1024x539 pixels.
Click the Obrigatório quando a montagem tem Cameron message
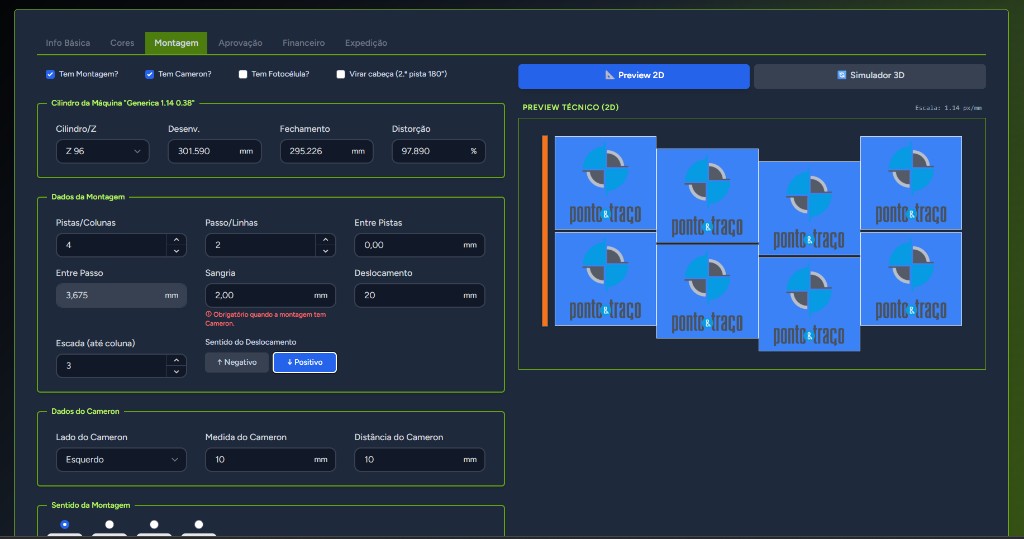pyautogui.click(x=266, y=319)
